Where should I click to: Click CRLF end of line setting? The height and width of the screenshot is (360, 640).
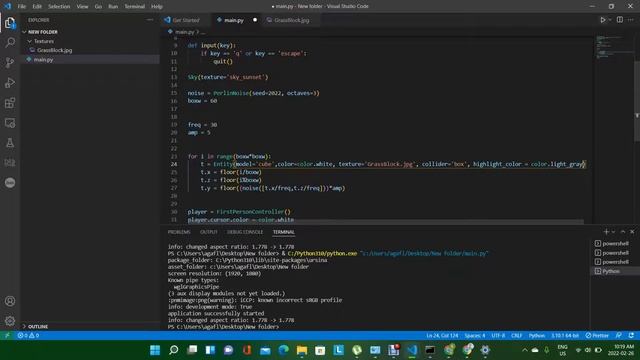[516, 336]
